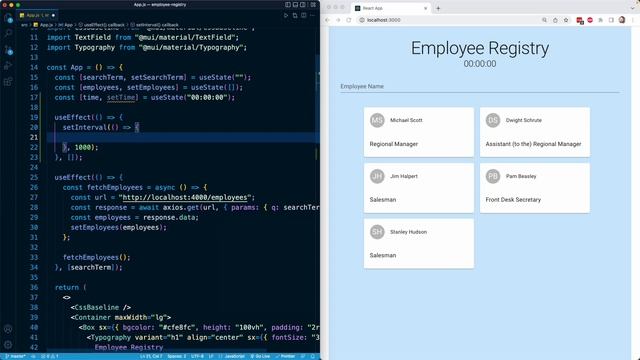
Task: Click line number 21 in the gutter
Action: click(33, 138)
